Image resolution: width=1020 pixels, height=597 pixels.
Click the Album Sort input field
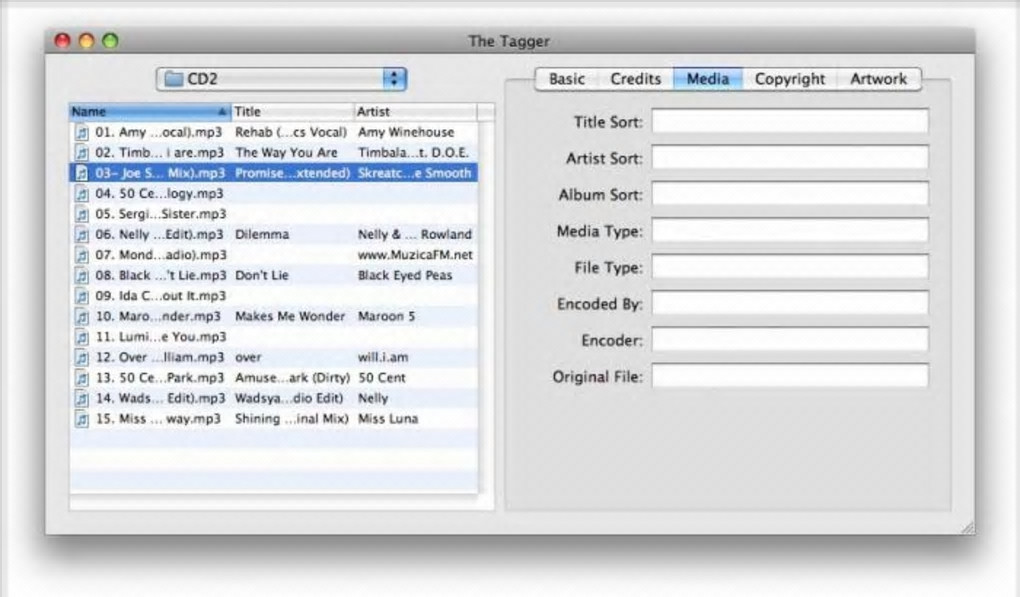click(x=790, y=194)
